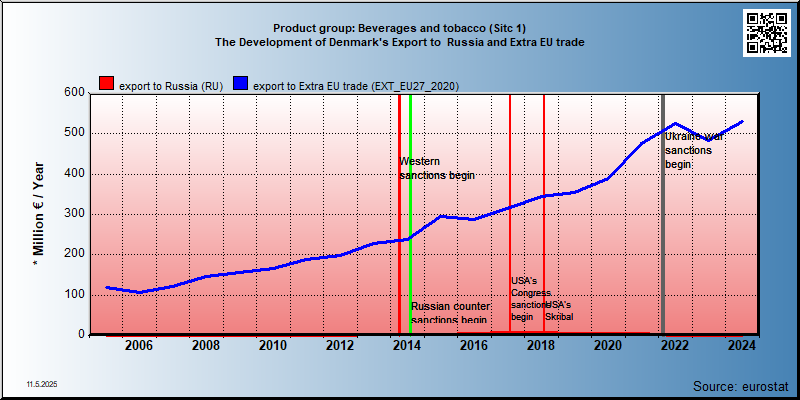
Task: Click the 'USA's Congress sanctions begin' annotation
Action: pos(531,298)
